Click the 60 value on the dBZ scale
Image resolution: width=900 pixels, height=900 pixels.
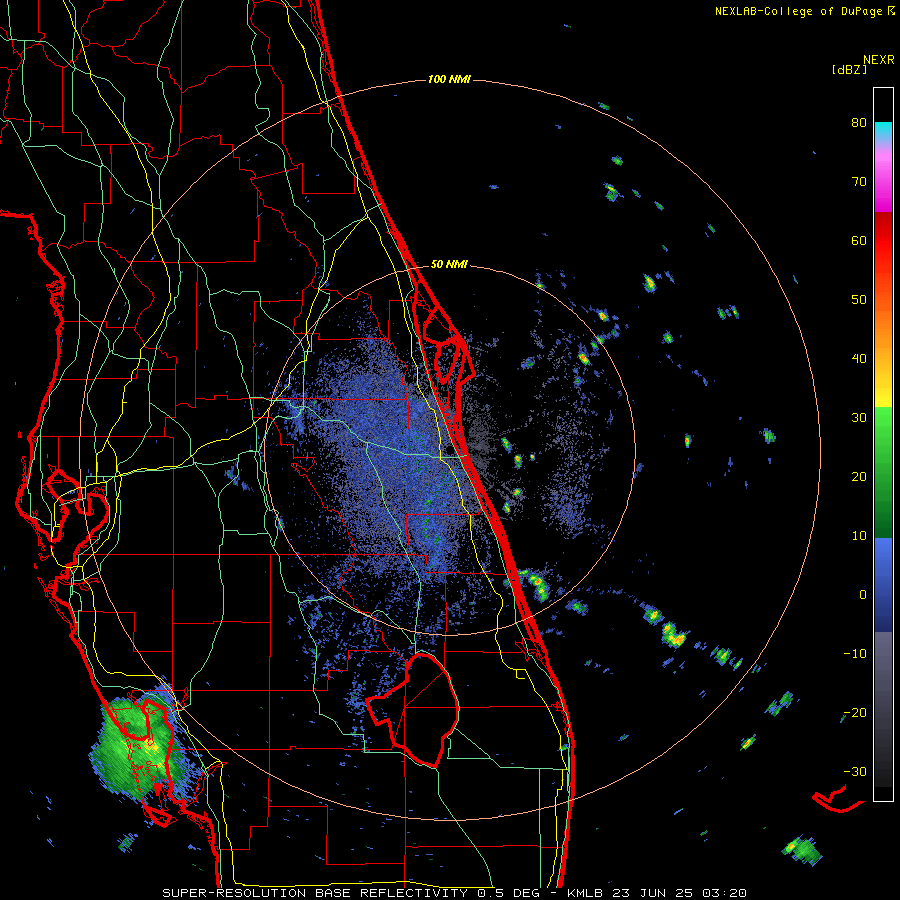coord(859,240)
